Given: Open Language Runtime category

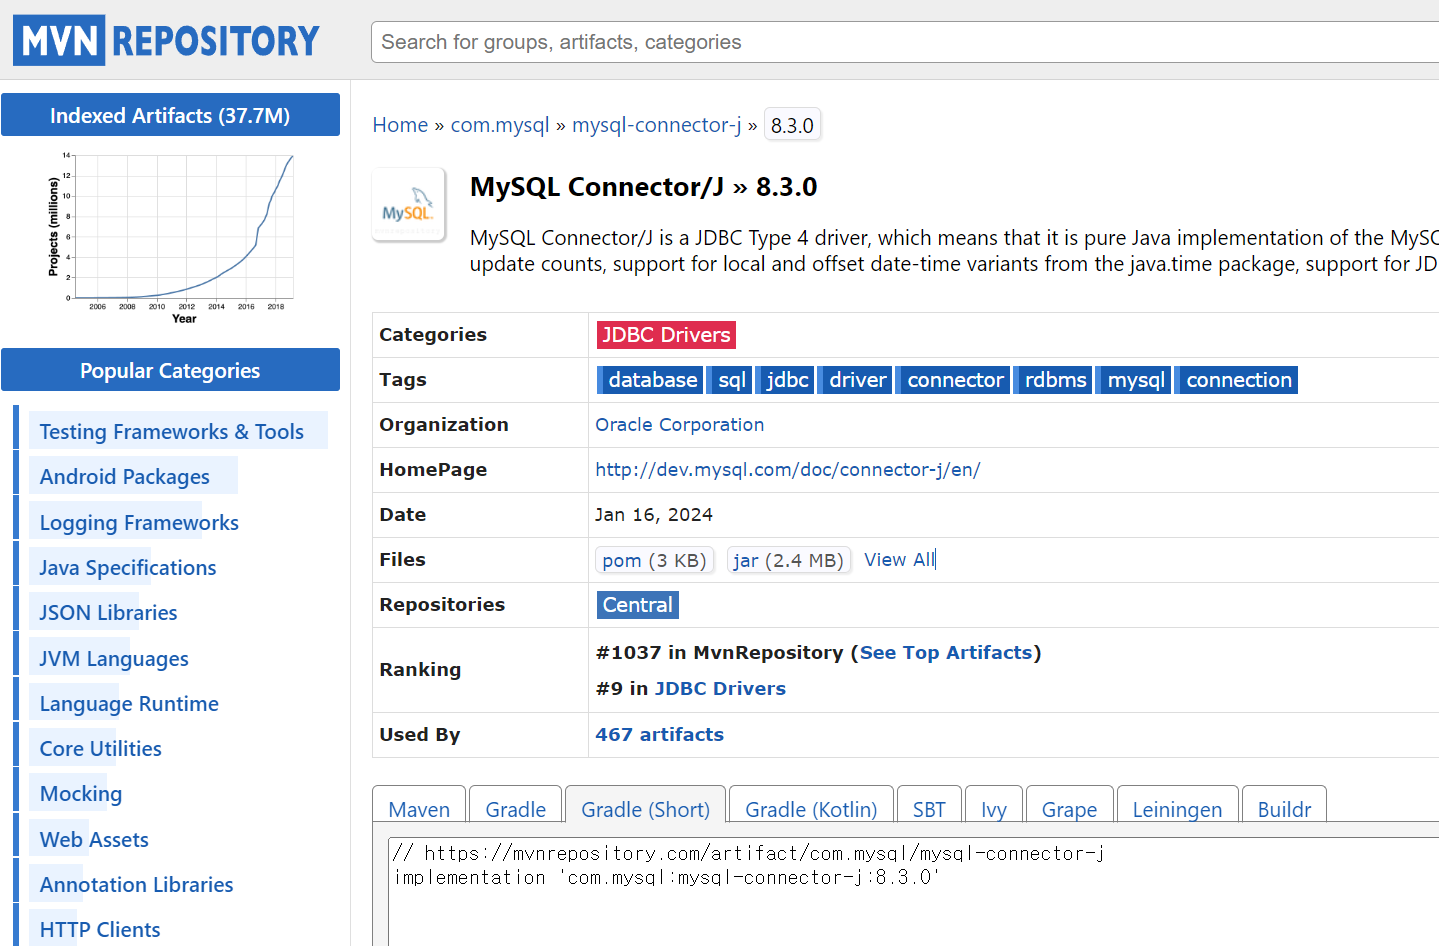Looking at the screenshot, I should [129, 704].
